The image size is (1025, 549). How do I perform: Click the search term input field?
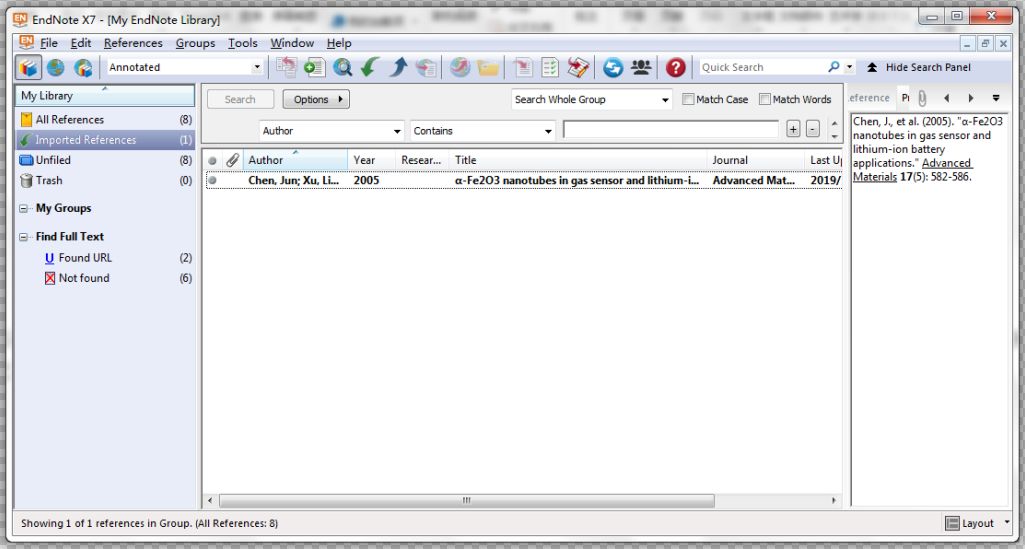671,130
